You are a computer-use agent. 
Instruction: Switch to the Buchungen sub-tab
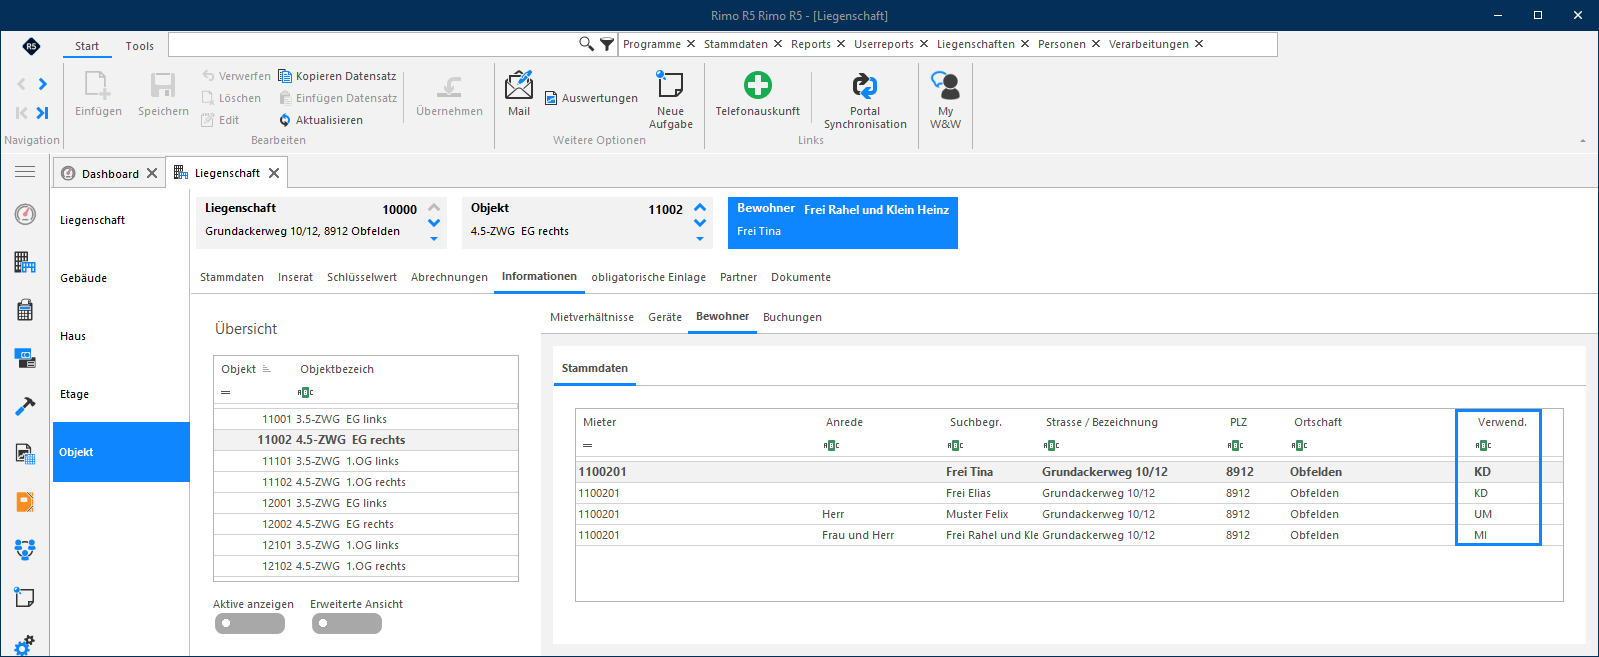(x=792, y=317)
